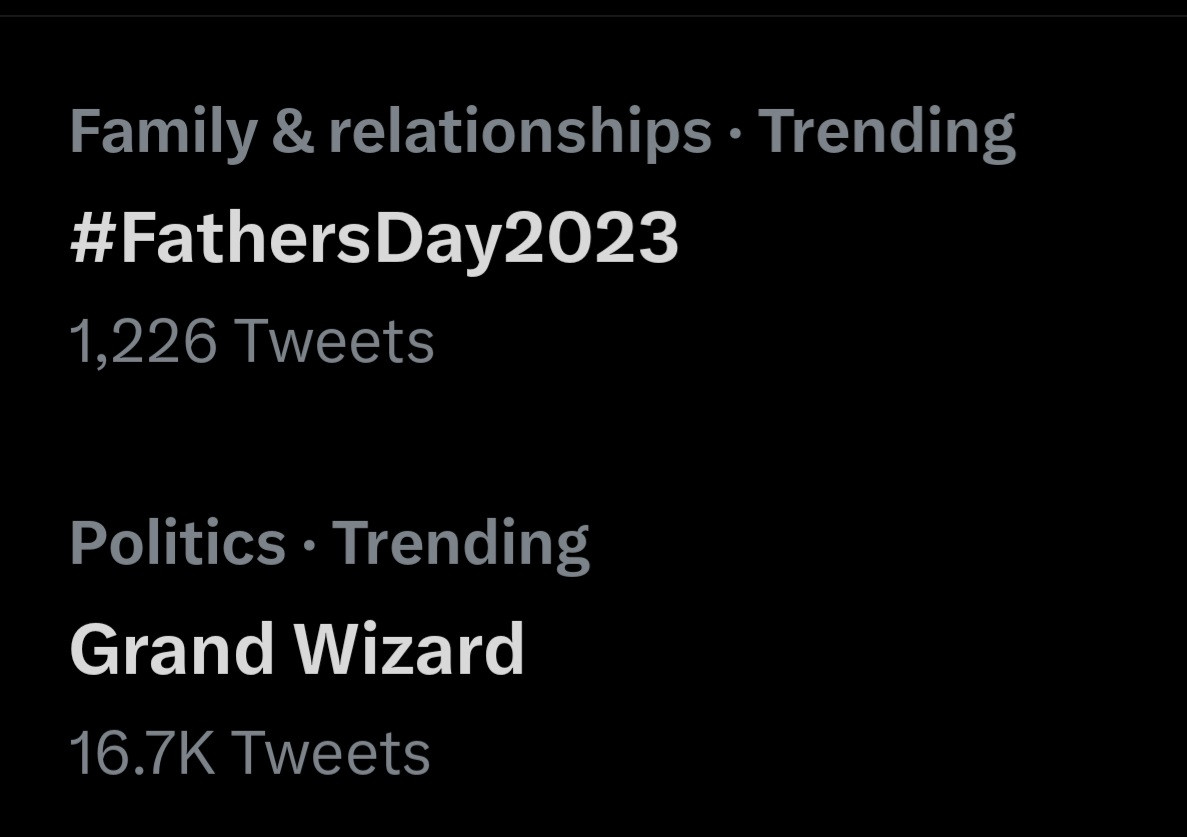Tap the number "1,226" under the hashtag
This screenshot has width=1187, height=837.
[143, 342]
